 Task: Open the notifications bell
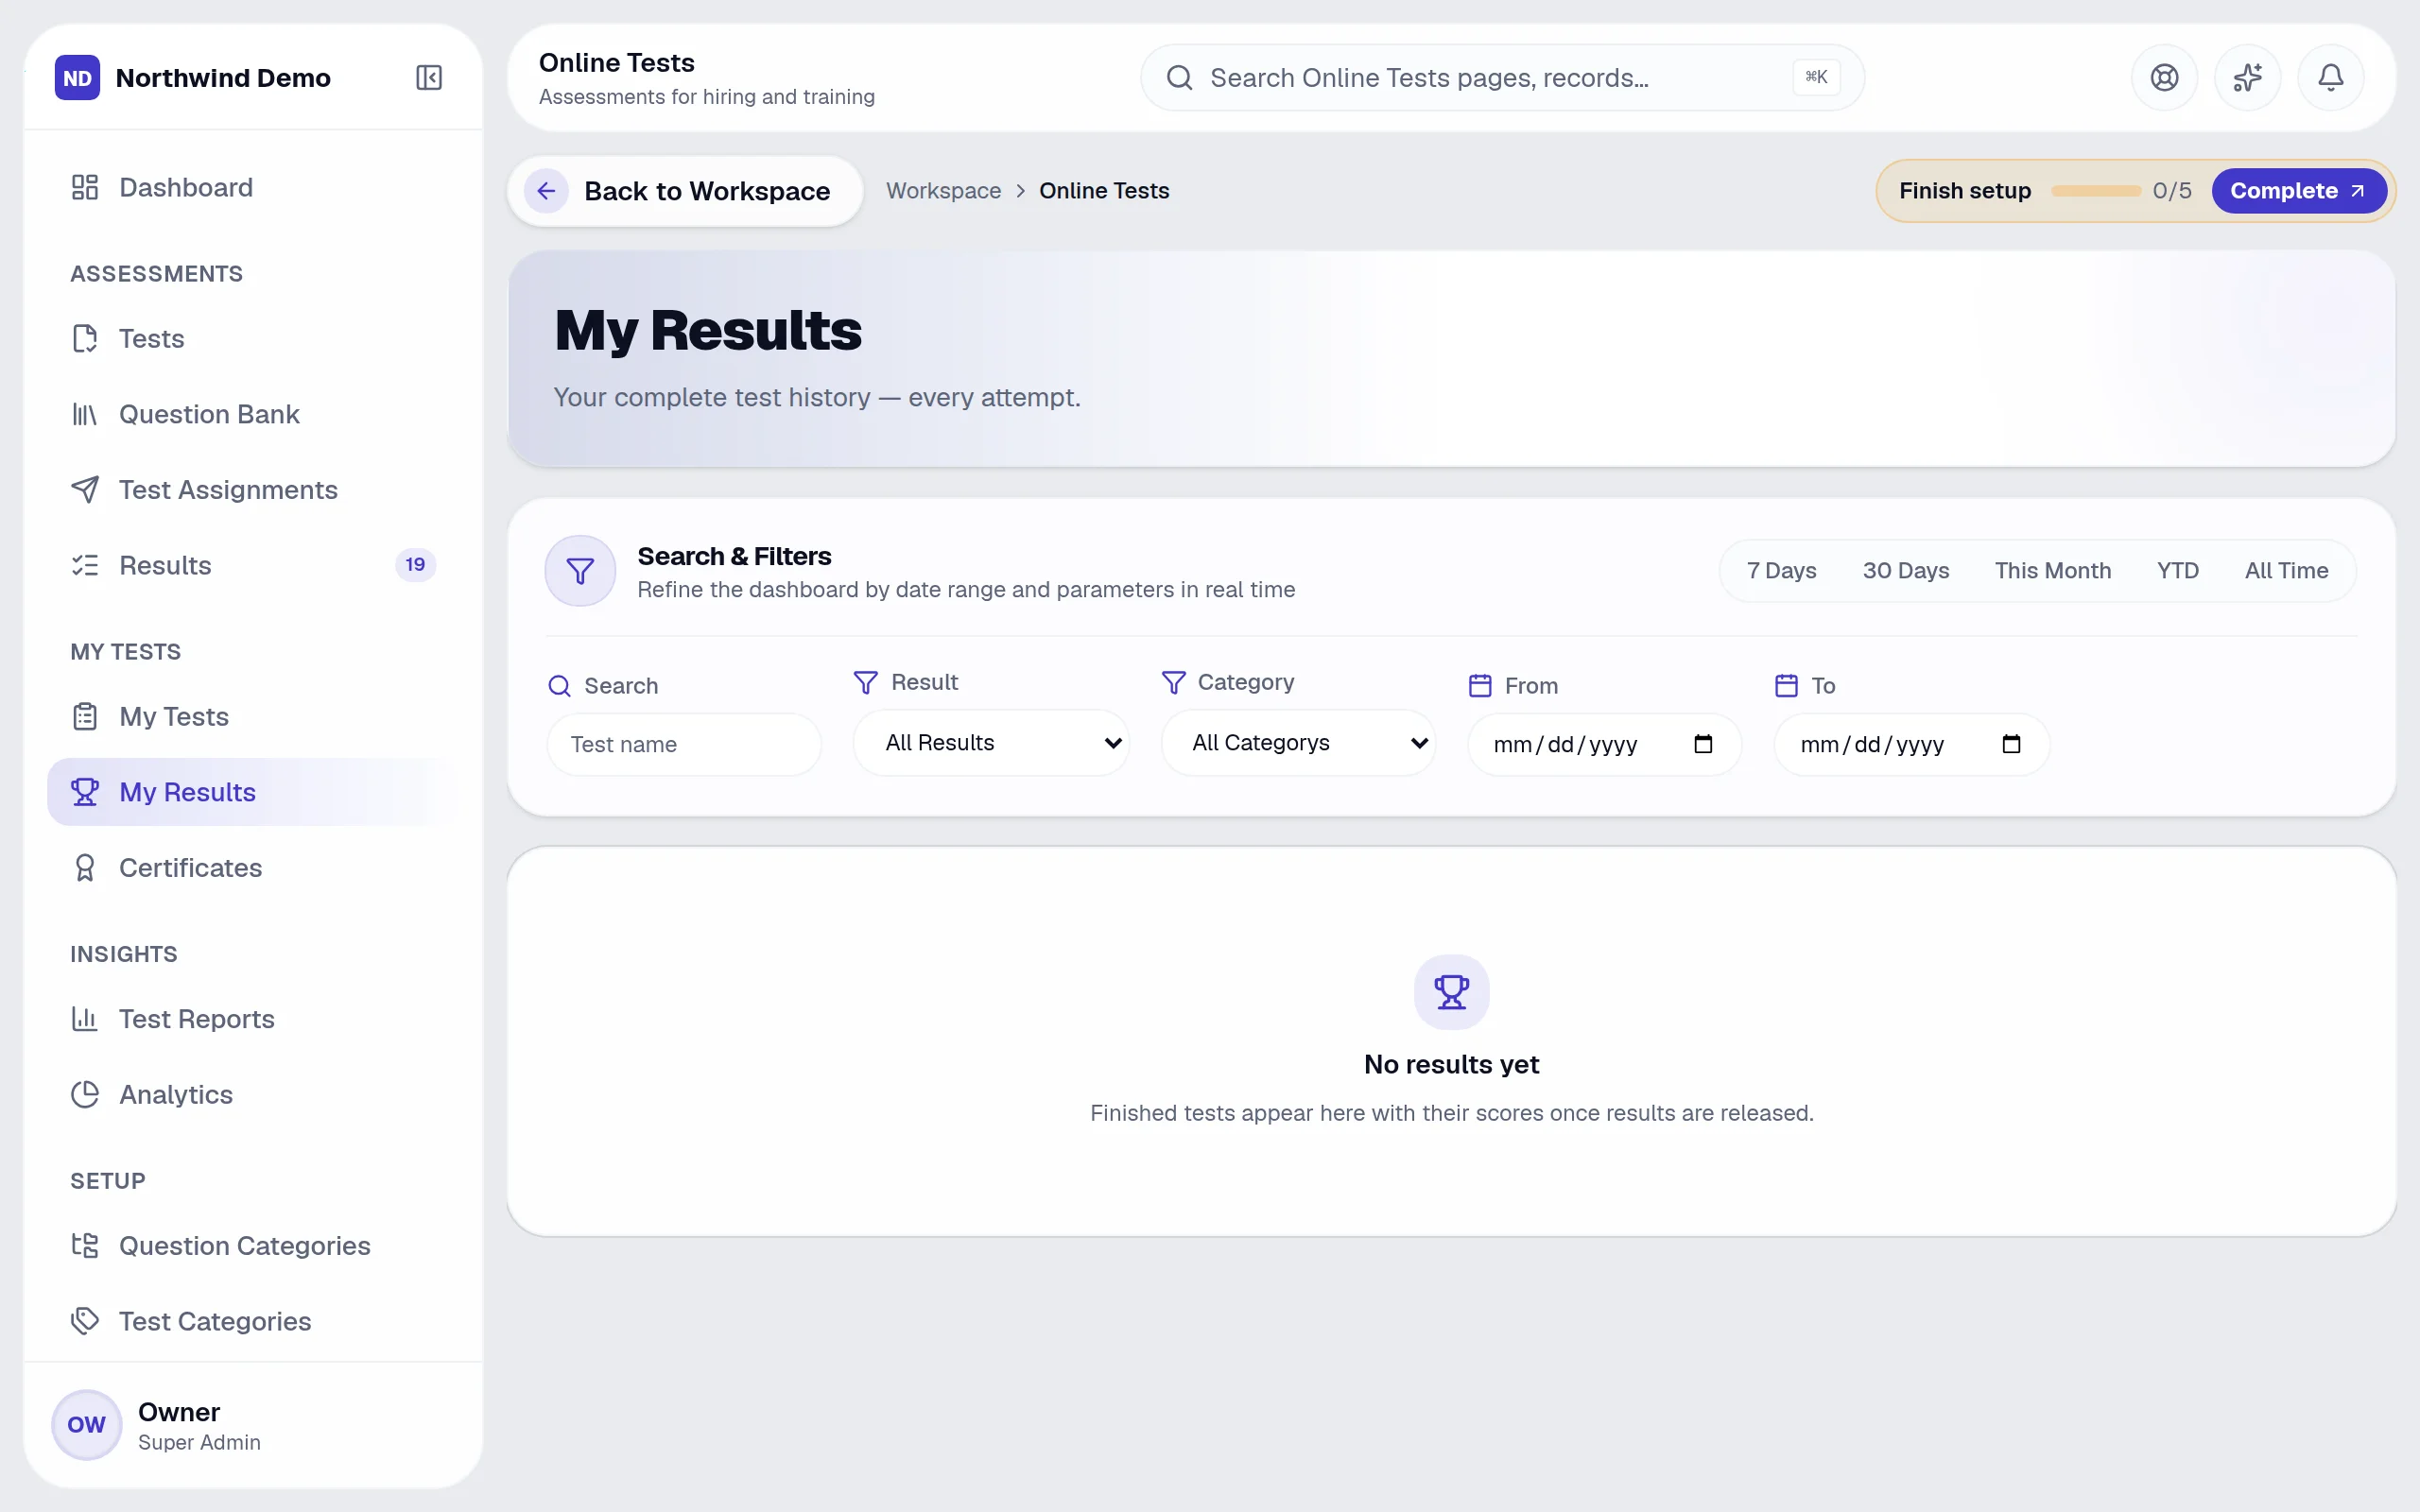(2330, 78)
